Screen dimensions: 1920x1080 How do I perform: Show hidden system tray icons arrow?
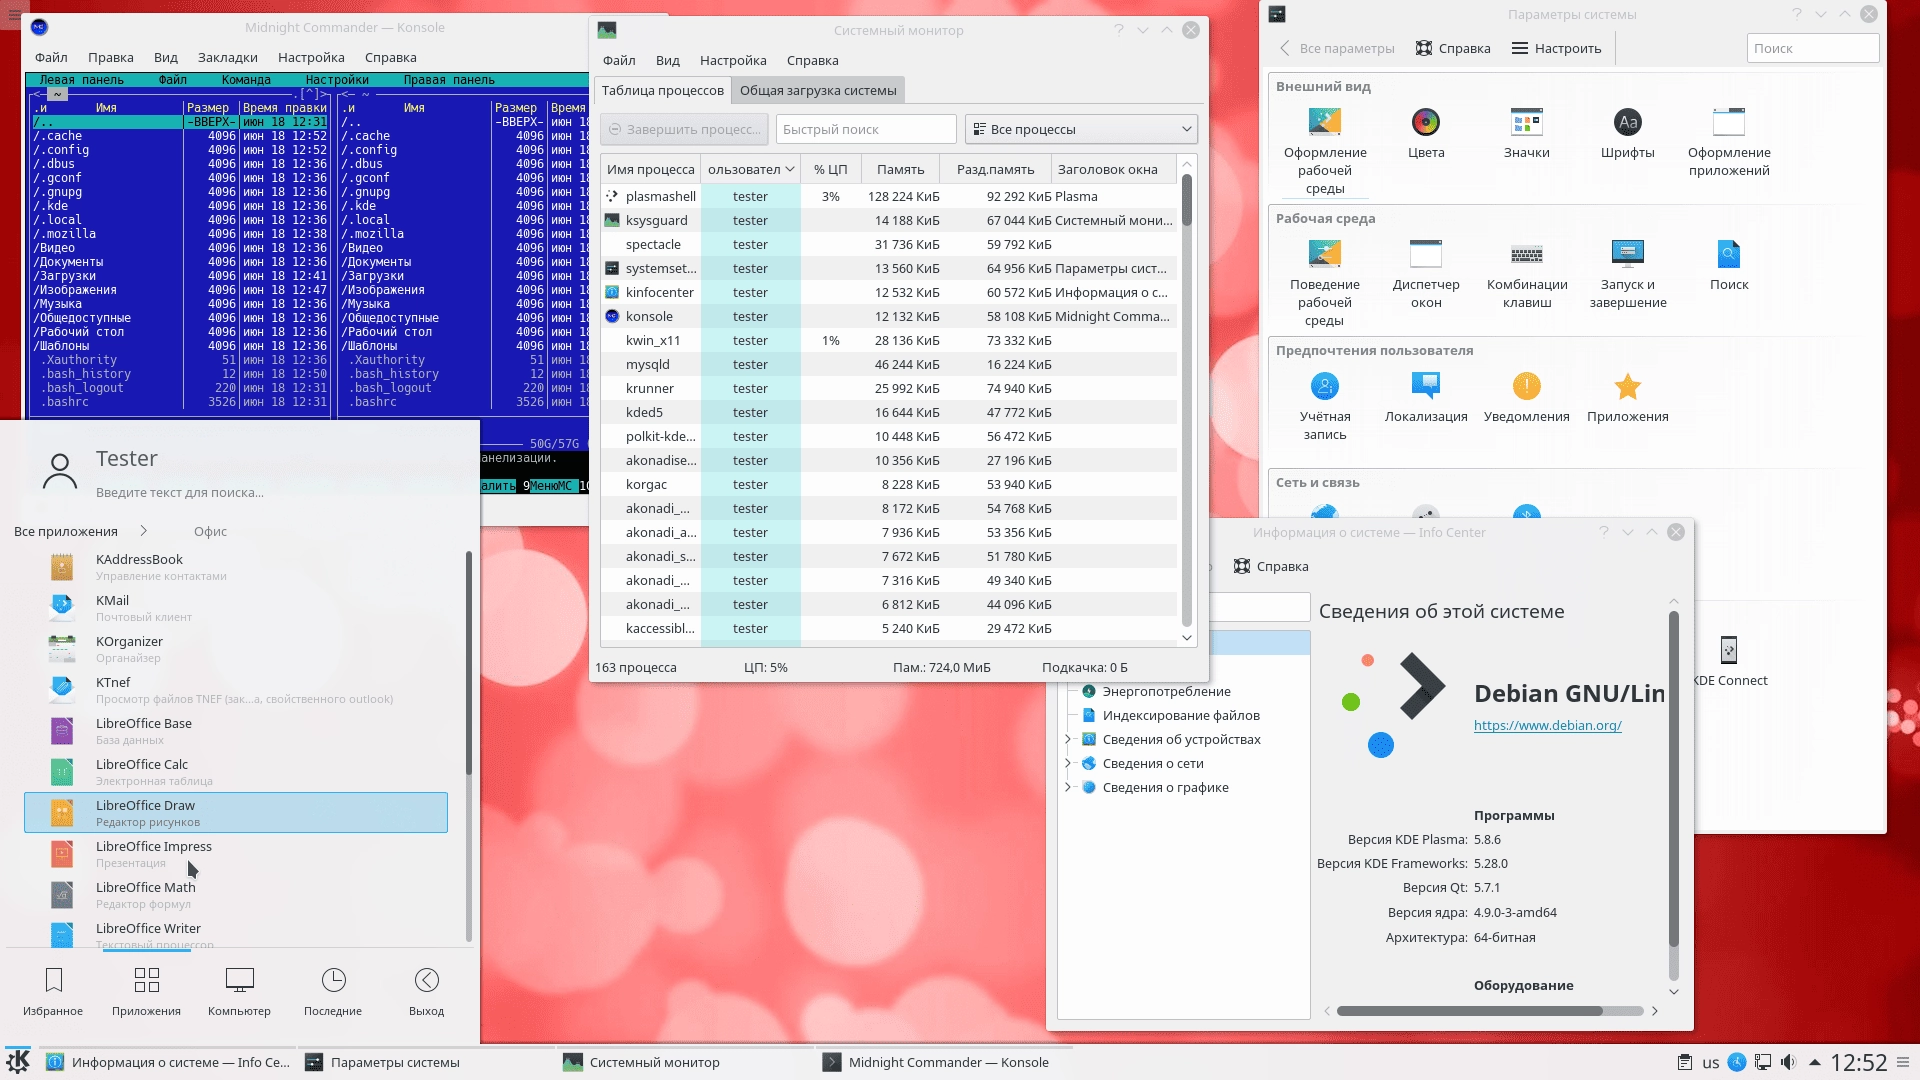point(1814,1062)
